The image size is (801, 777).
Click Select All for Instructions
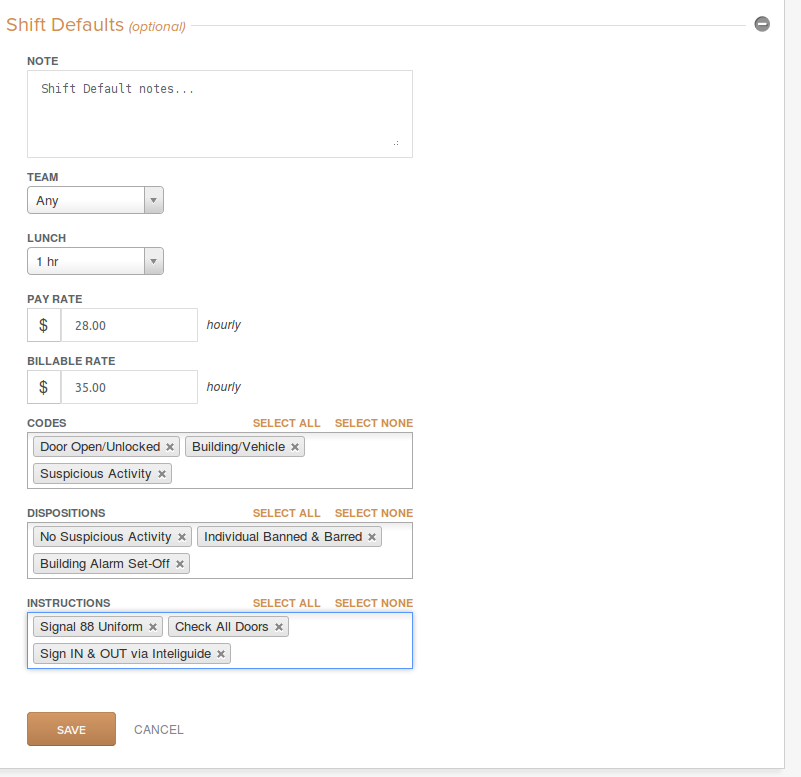point(286,603)
